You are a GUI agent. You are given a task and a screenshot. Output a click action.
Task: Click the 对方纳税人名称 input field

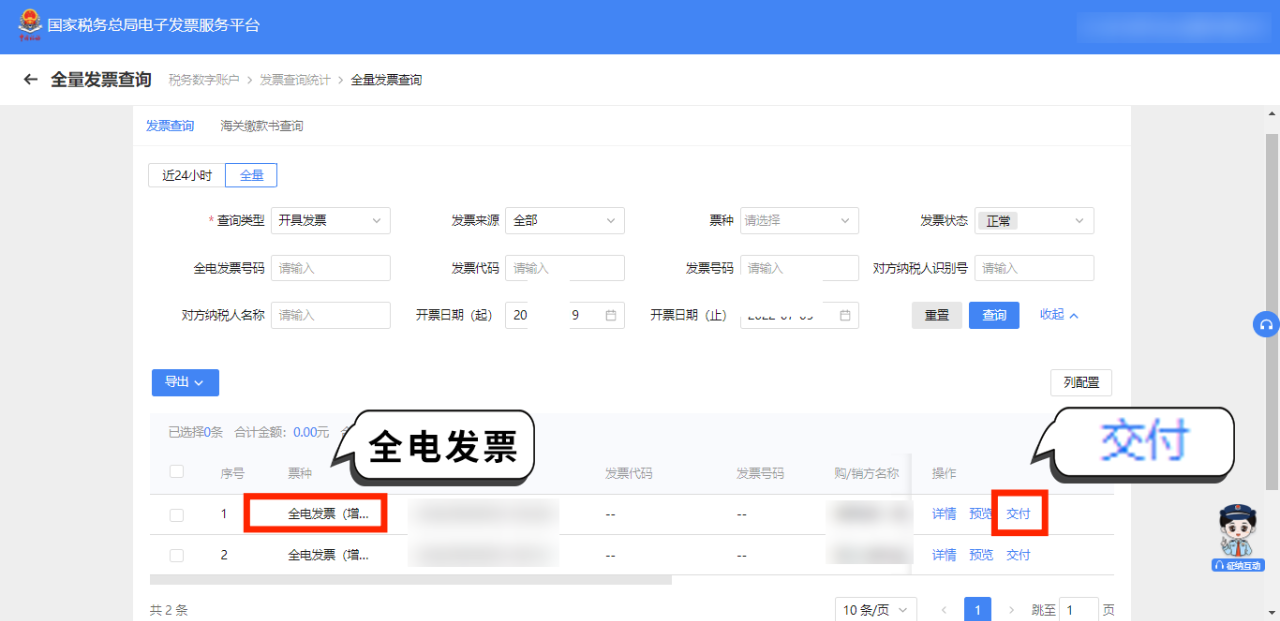330,315
